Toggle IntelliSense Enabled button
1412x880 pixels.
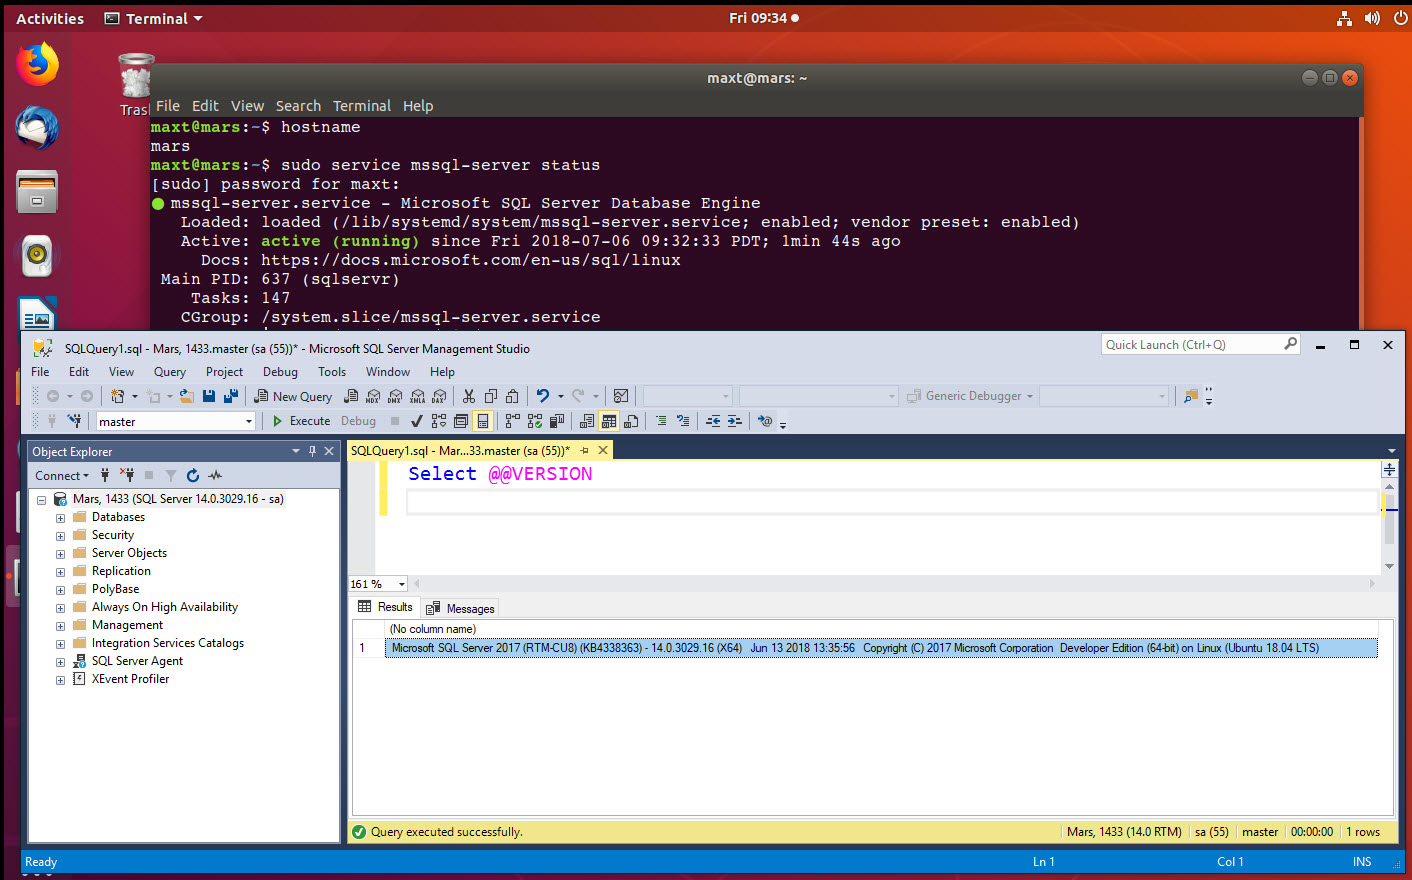coord(483,421)
